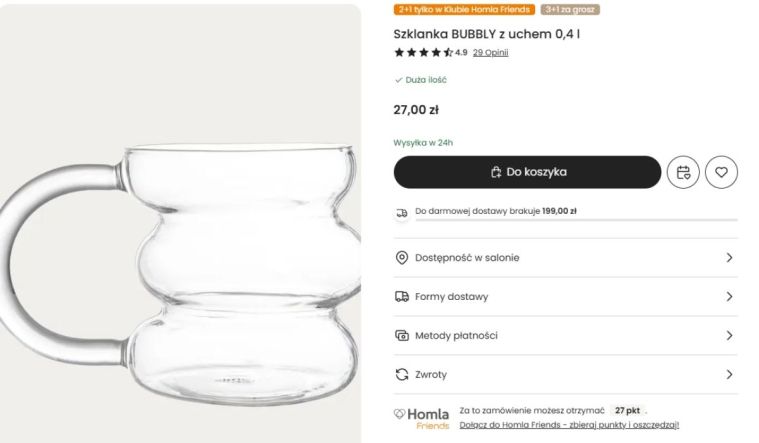The width and height of the screenshot is (759, 443).
Task: Click the 3+1 za grosz promotion badge
Action: pos(570,10)
